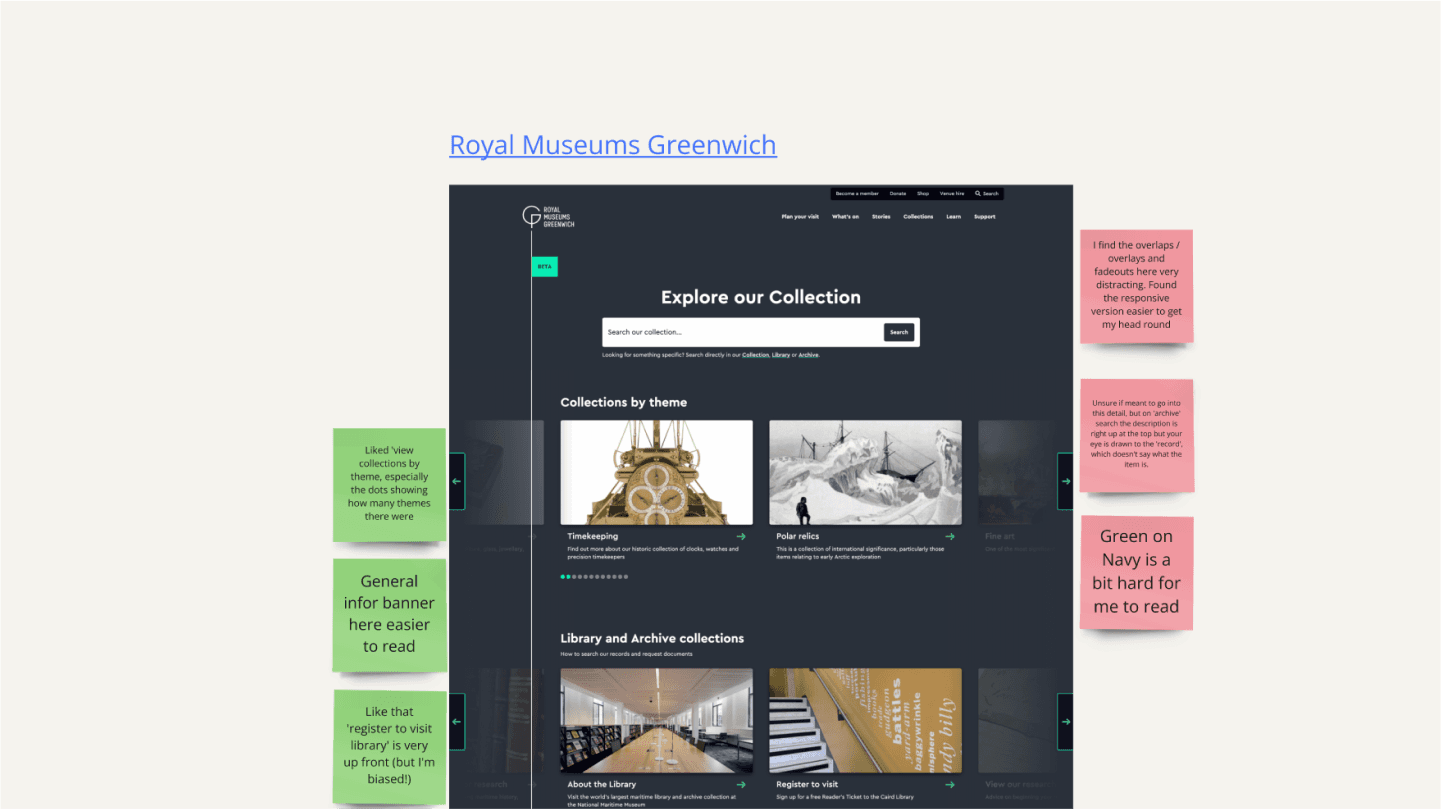Click 'How to search our records' subtitle

point(626,654)
